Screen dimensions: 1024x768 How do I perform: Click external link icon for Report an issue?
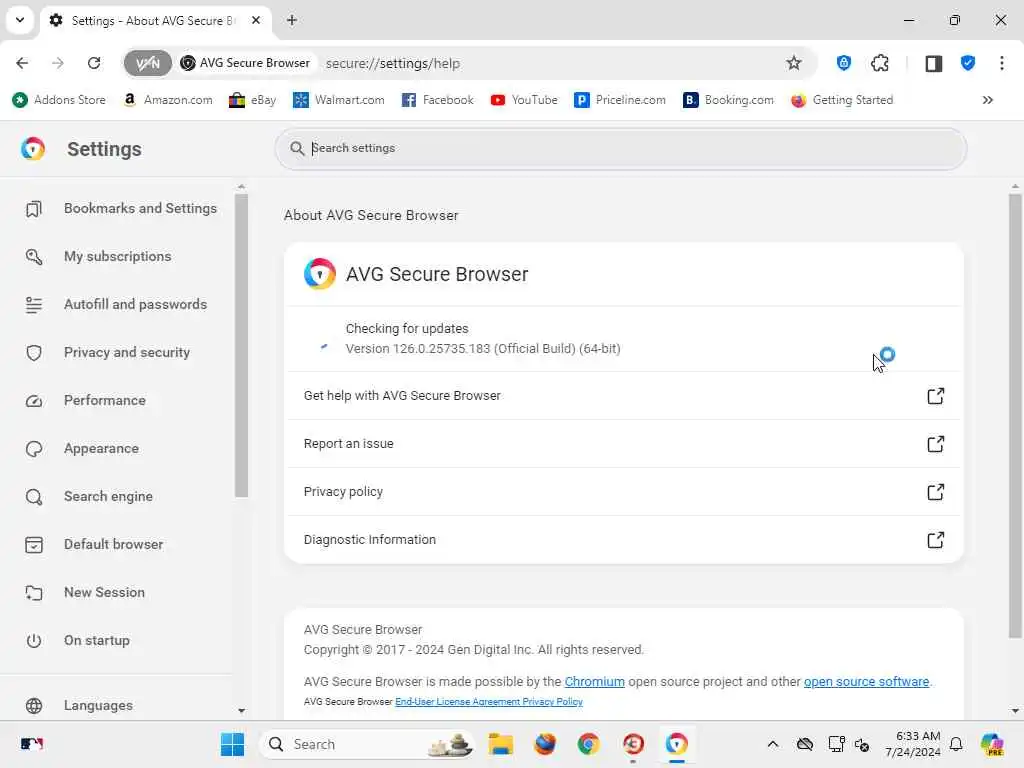pyautogui.click(x=935, y=444)
